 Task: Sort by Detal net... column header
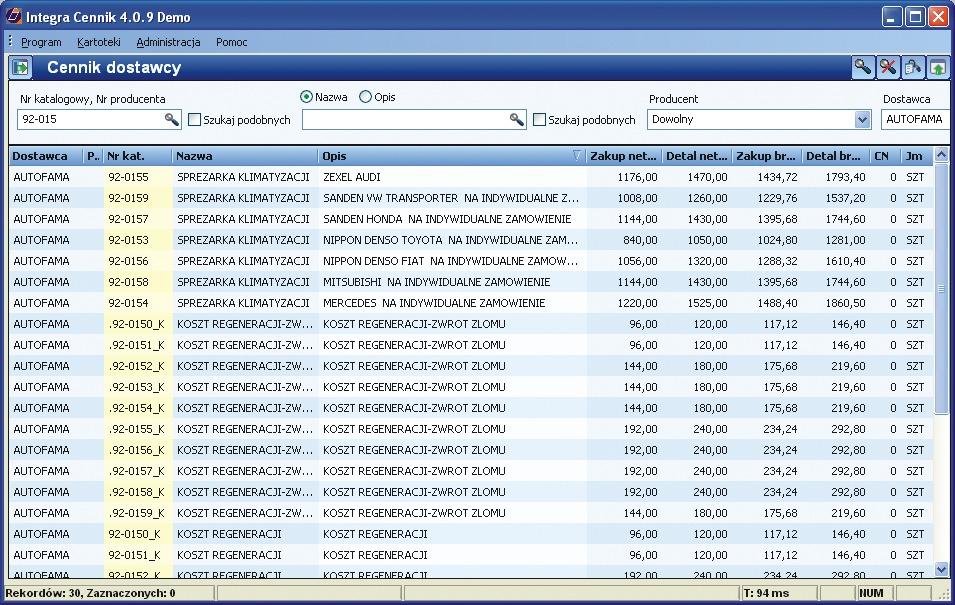point(696,156)
